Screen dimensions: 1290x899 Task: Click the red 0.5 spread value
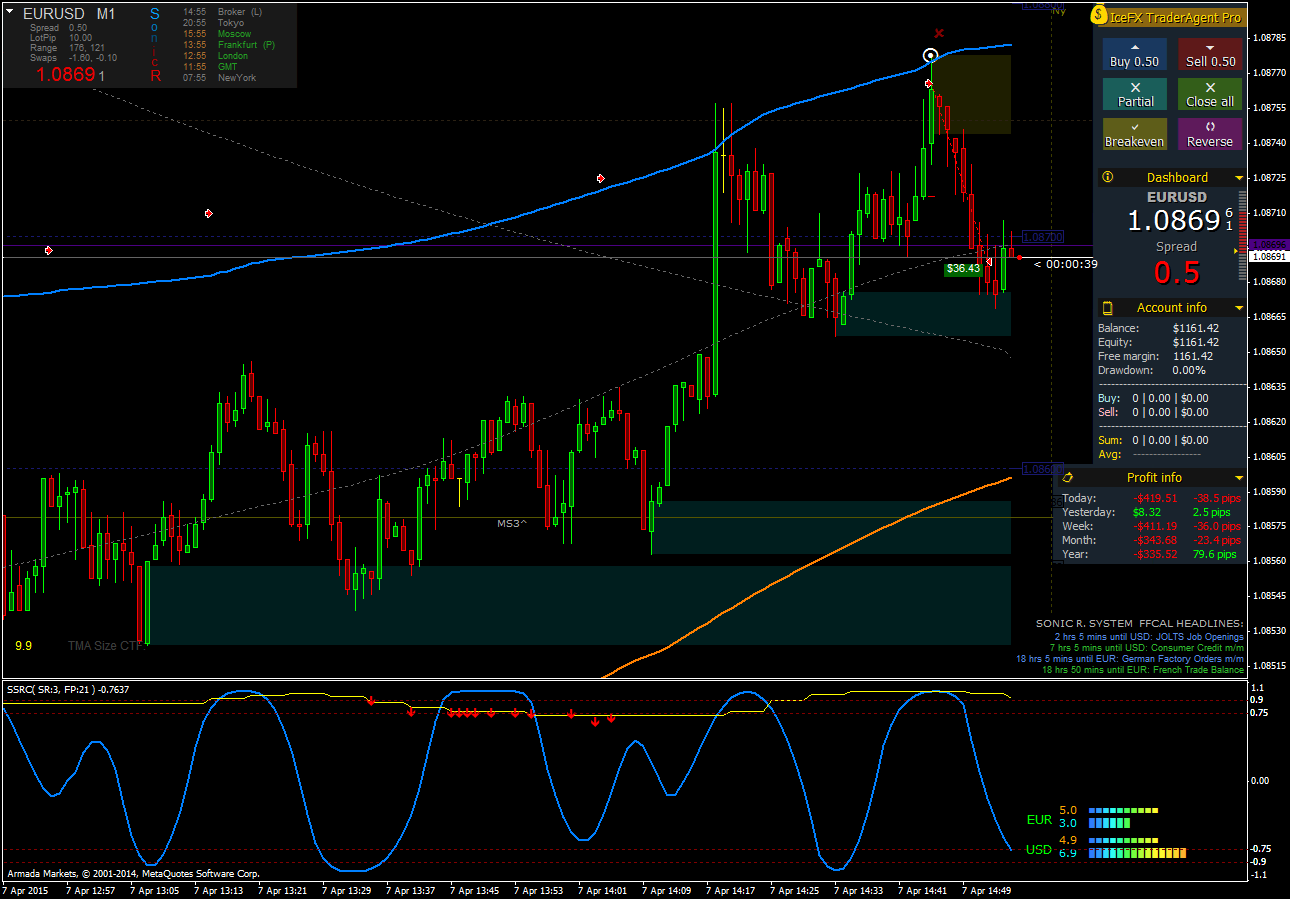(1176, 272)
